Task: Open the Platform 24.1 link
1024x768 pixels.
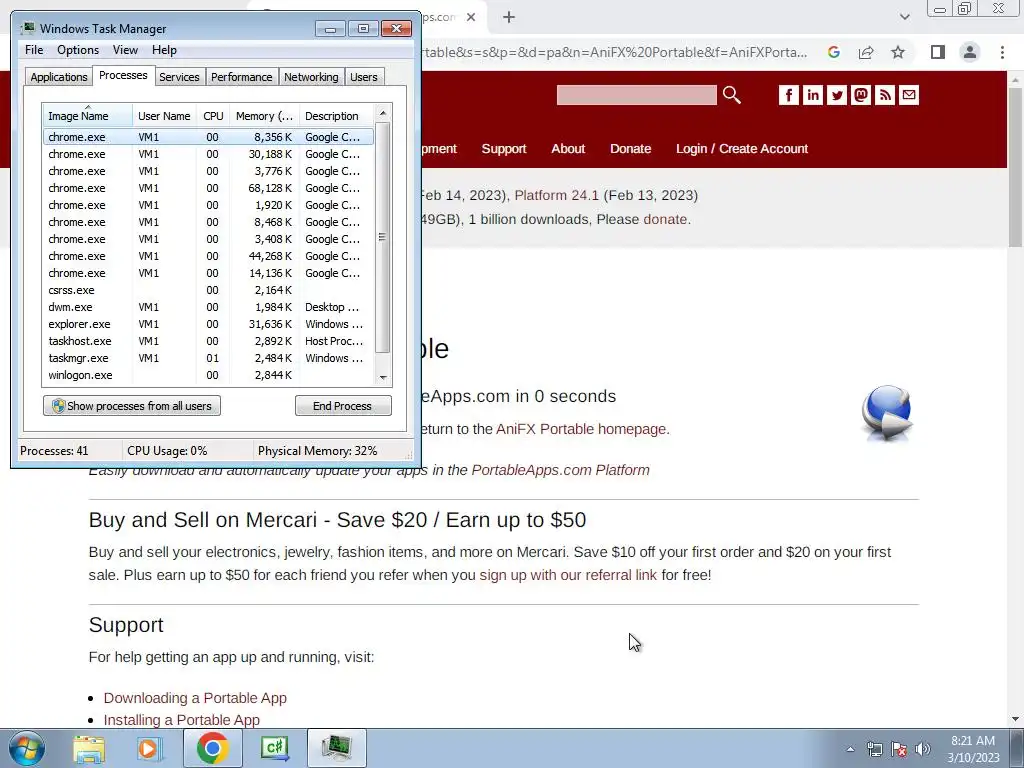Action: [x=556, y=195]
